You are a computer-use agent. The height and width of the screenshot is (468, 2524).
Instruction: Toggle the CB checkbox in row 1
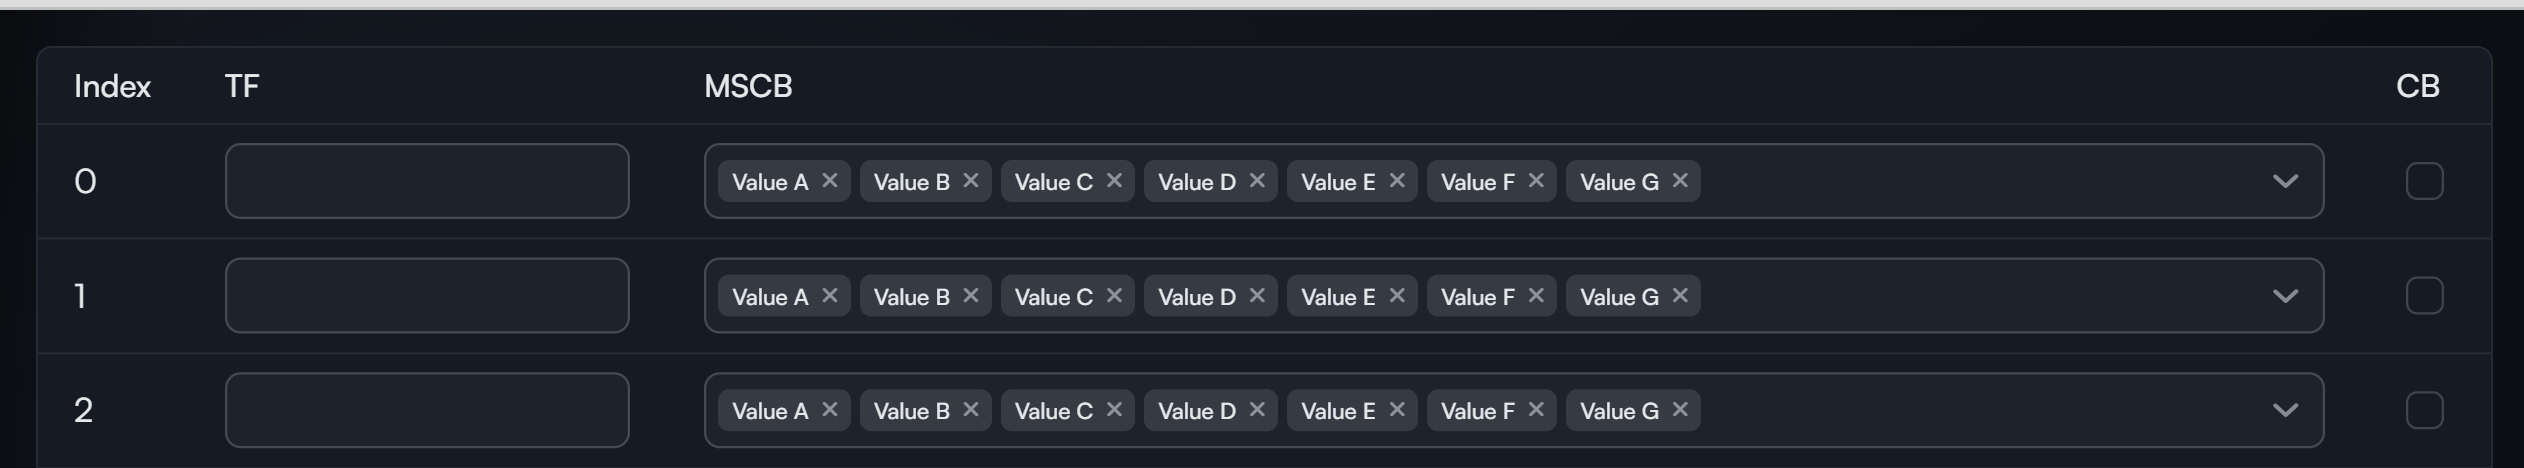pos(2424,296)
